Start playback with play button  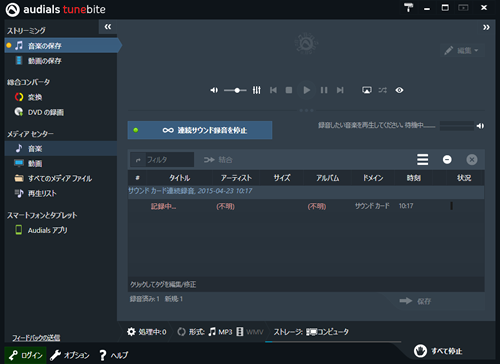(x=307, y=90)
